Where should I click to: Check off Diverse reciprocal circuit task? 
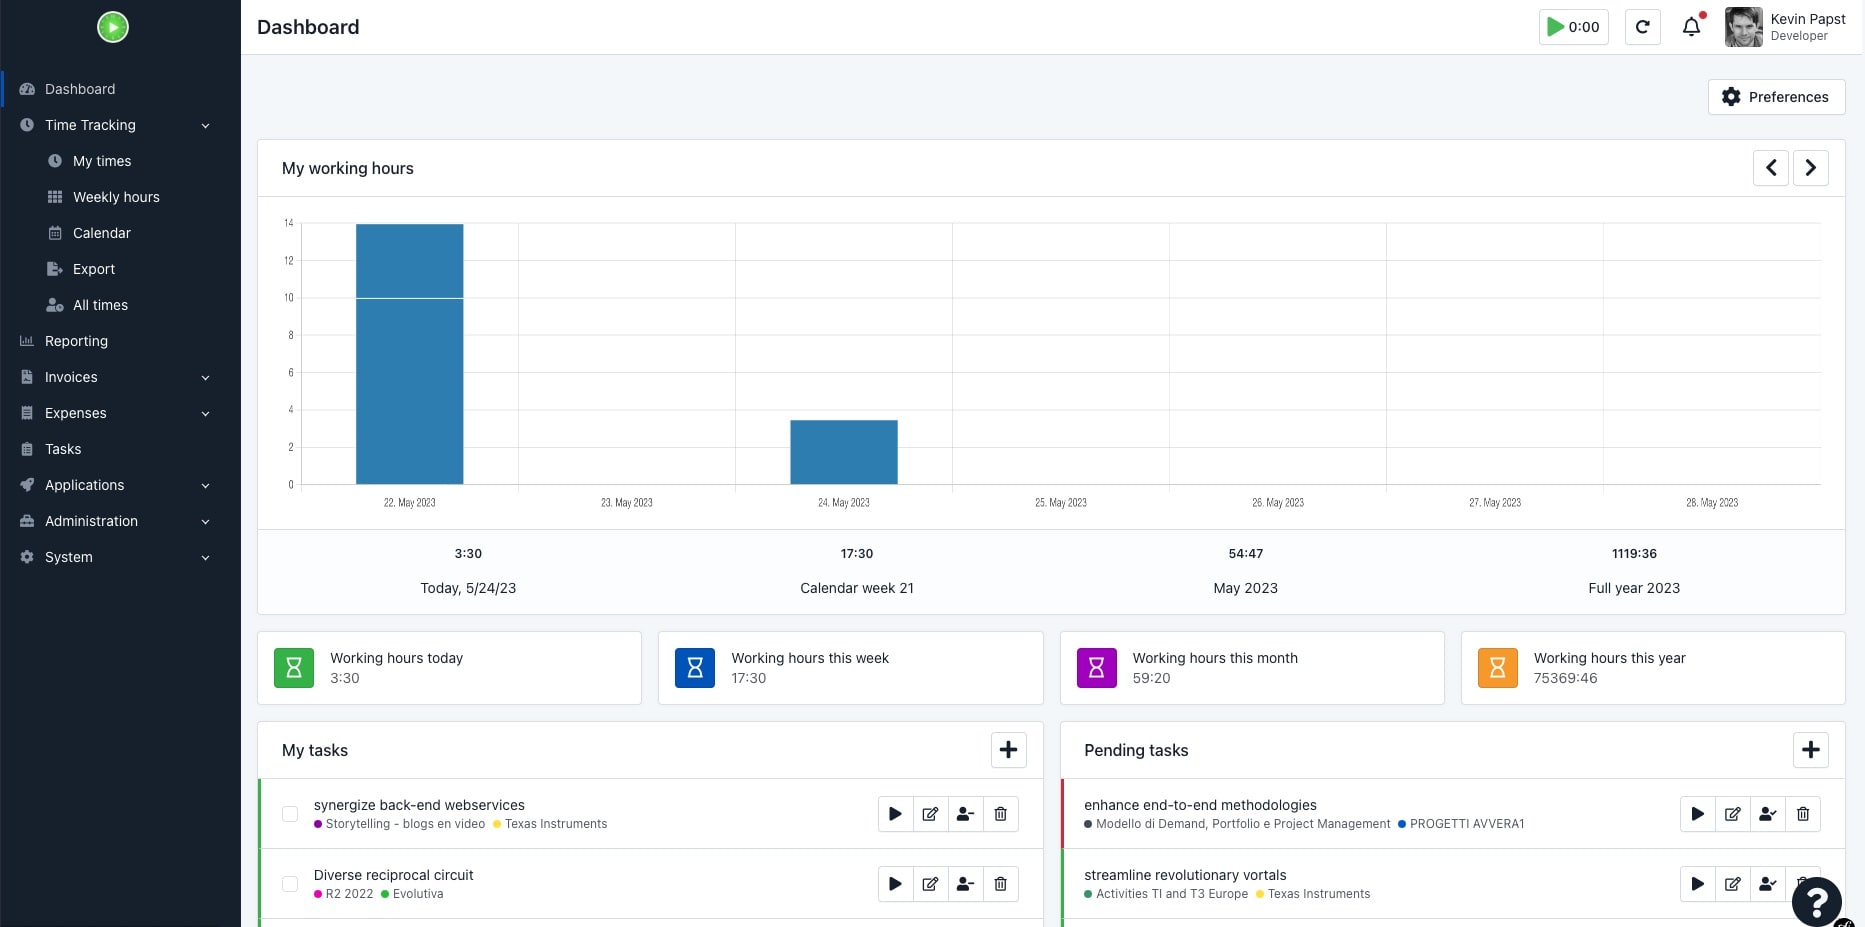(x=290, y=884)
